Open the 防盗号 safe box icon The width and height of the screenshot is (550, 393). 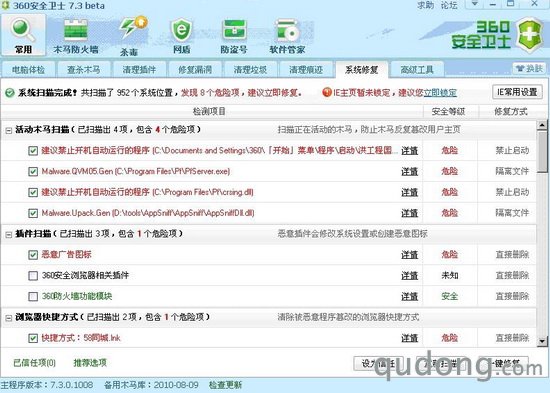pos(234,36)
